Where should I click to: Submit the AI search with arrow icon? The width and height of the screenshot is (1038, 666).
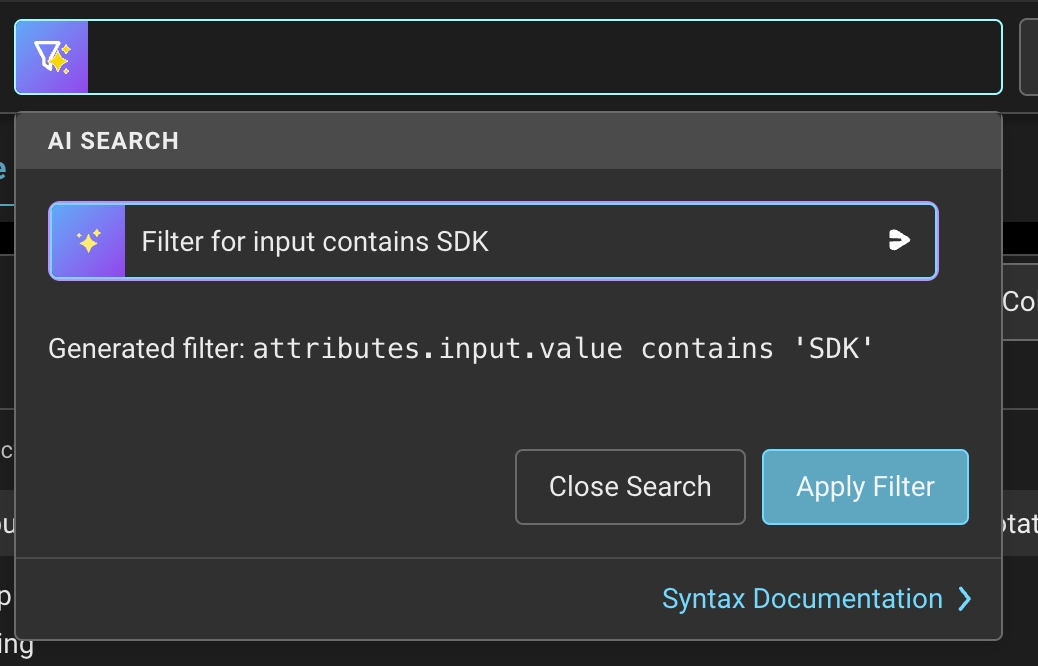(899, 240)
